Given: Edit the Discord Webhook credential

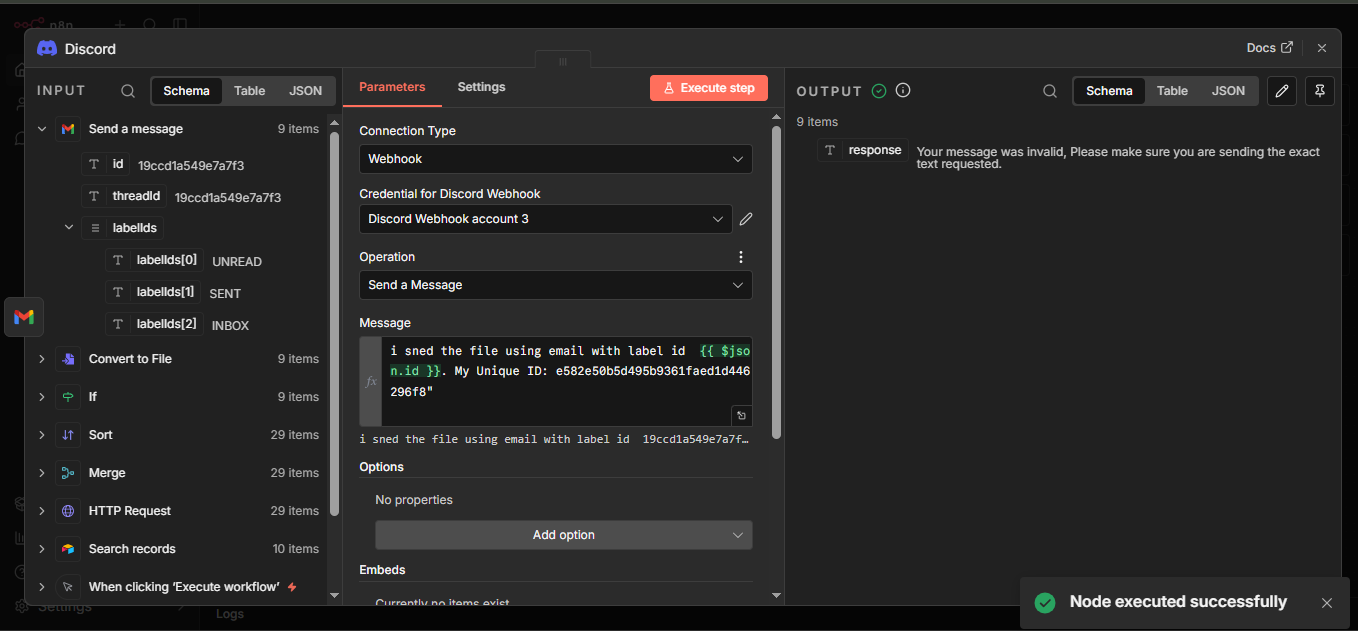Looking at the screenshot, I should 746,219.
